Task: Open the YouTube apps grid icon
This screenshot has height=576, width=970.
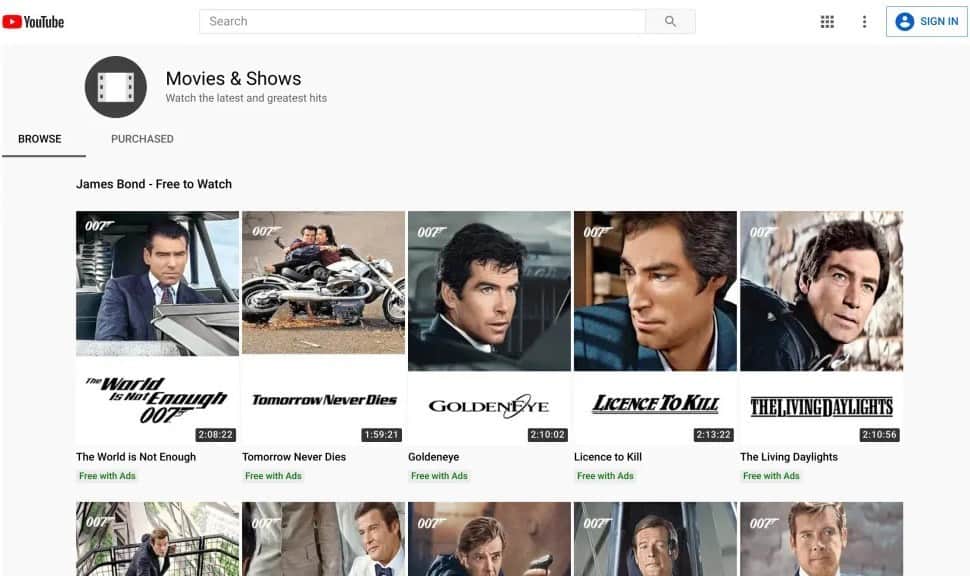Action: coord(827,22)
